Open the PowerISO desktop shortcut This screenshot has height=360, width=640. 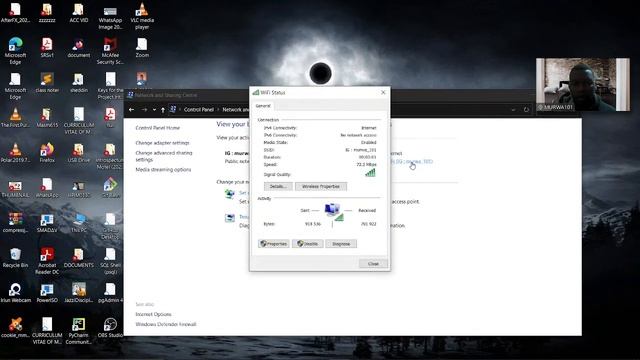pyautogui.click(x=47, y=293)
